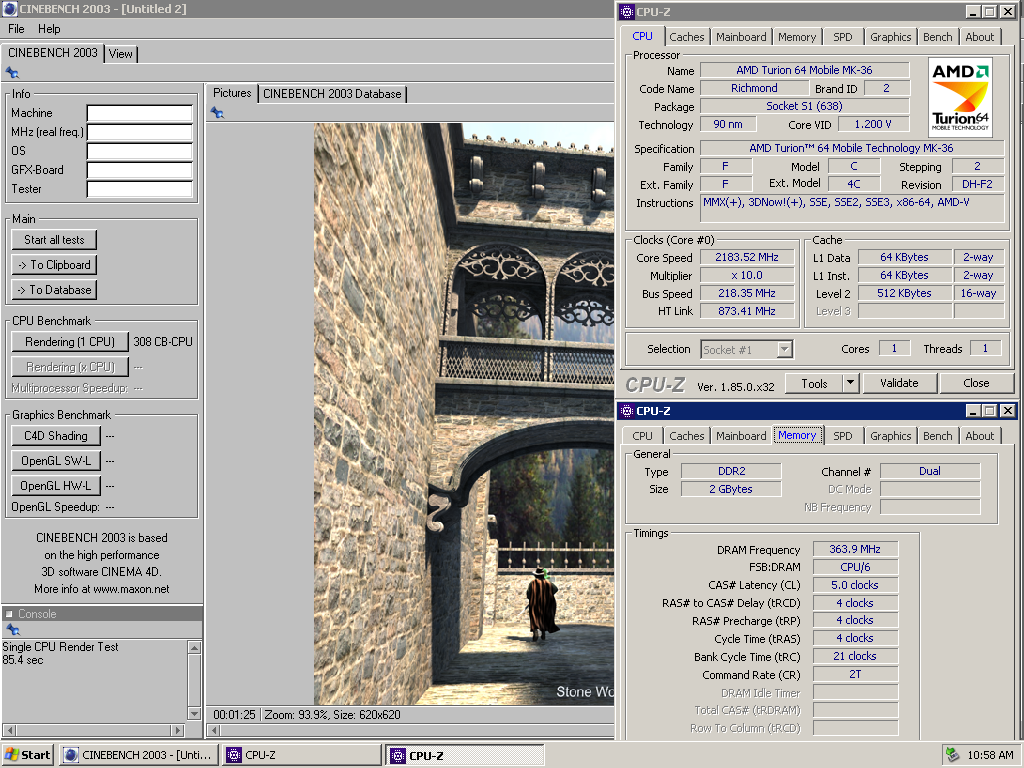
Task: Open Bench tab in lower CPU-Z window
Action: [937, 436]
